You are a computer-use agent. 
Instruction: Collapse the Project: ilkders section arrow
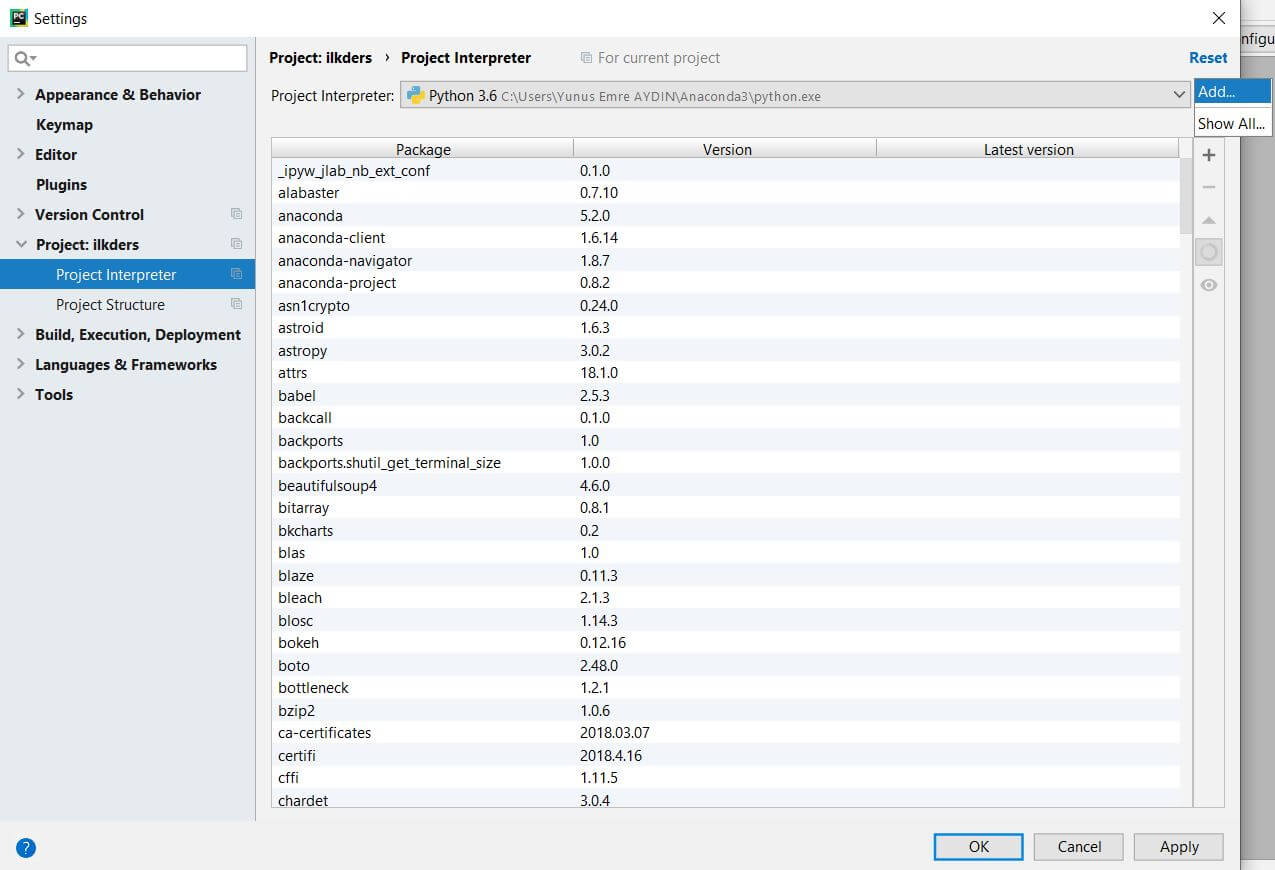[x=21, y=244]
